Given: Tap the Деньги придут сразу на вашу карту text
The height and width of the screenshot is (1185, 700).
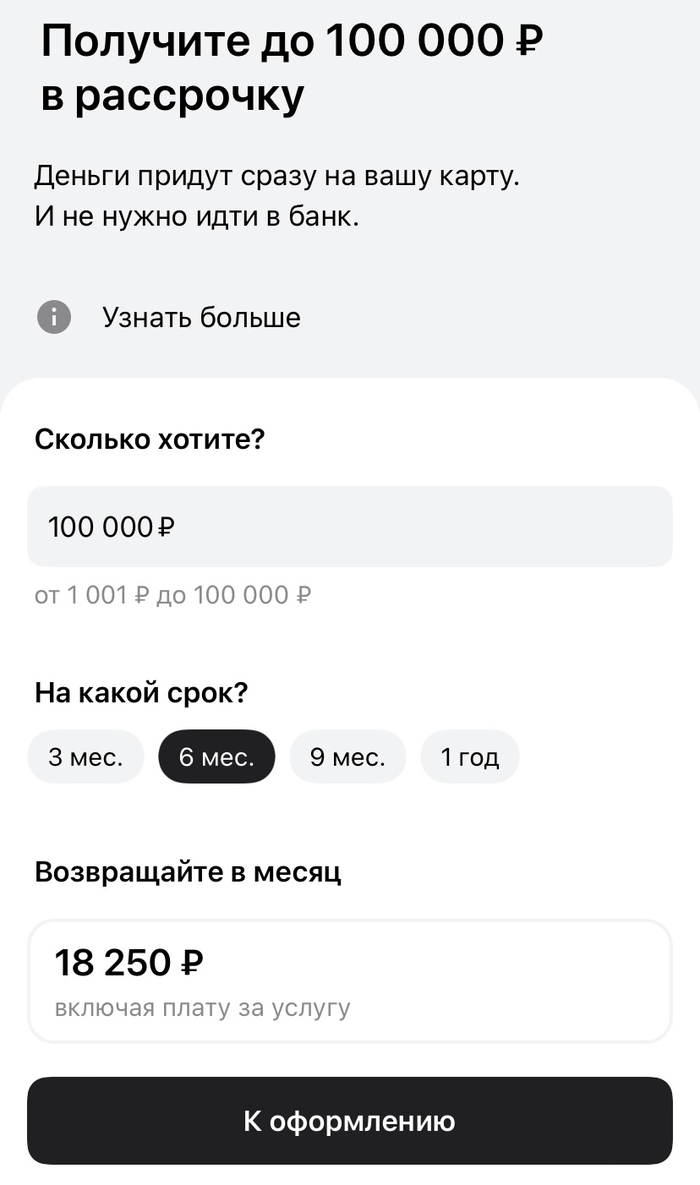Looking at the screenshot, I should 278,177.
